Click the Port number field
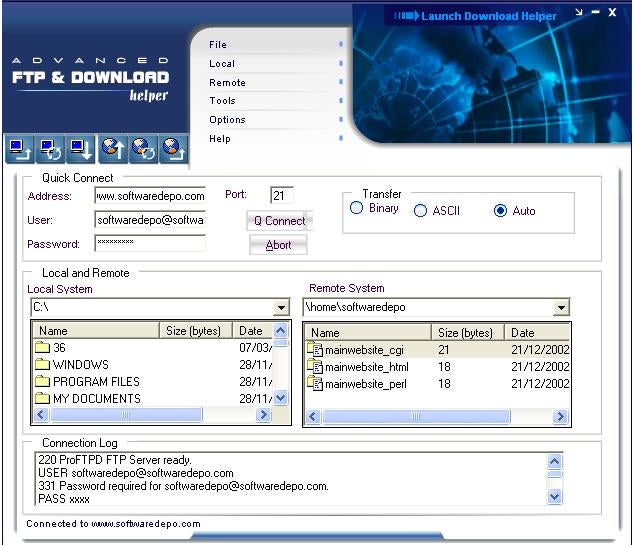 (x=281, y=195)
